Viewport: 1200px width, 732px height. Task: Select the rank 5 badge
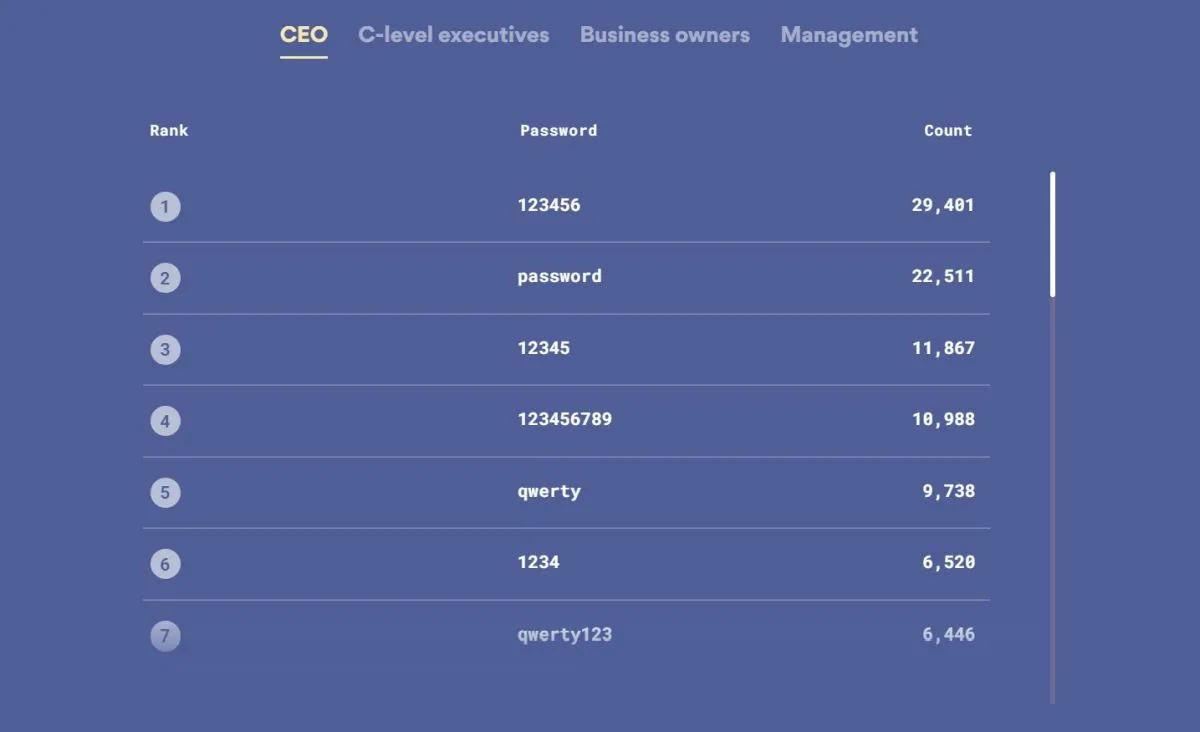click(x=165, y=492)
